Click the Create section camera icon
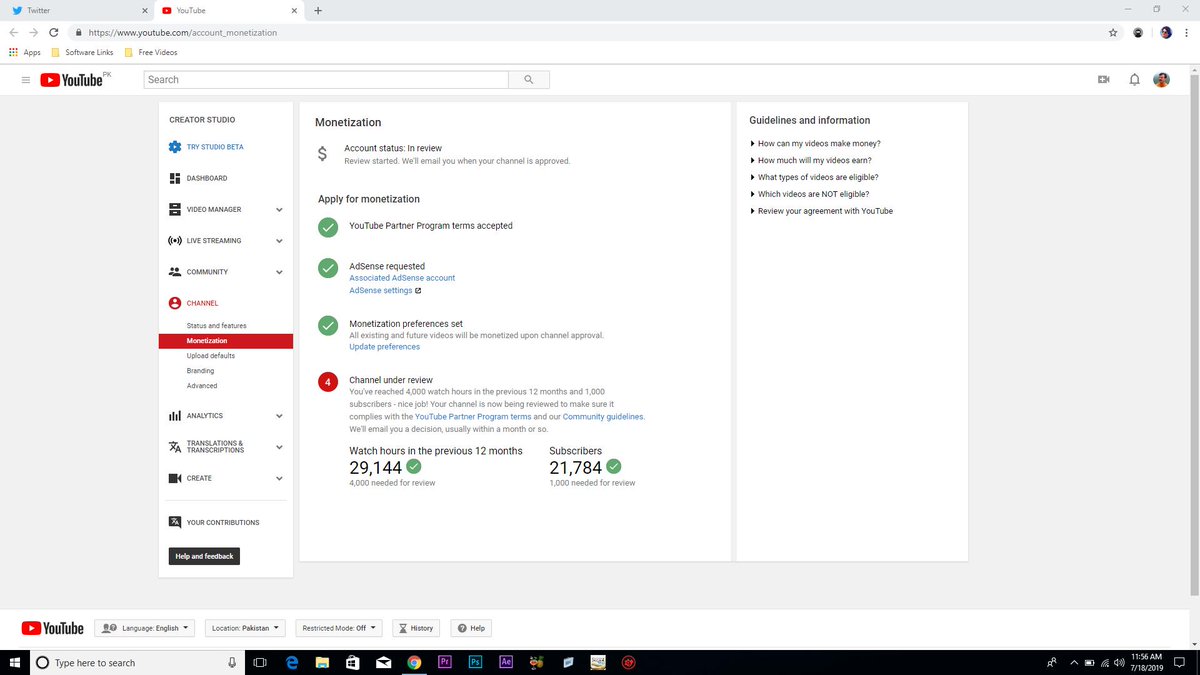The height and width of the screenshot is (675, 1200). 175,478
